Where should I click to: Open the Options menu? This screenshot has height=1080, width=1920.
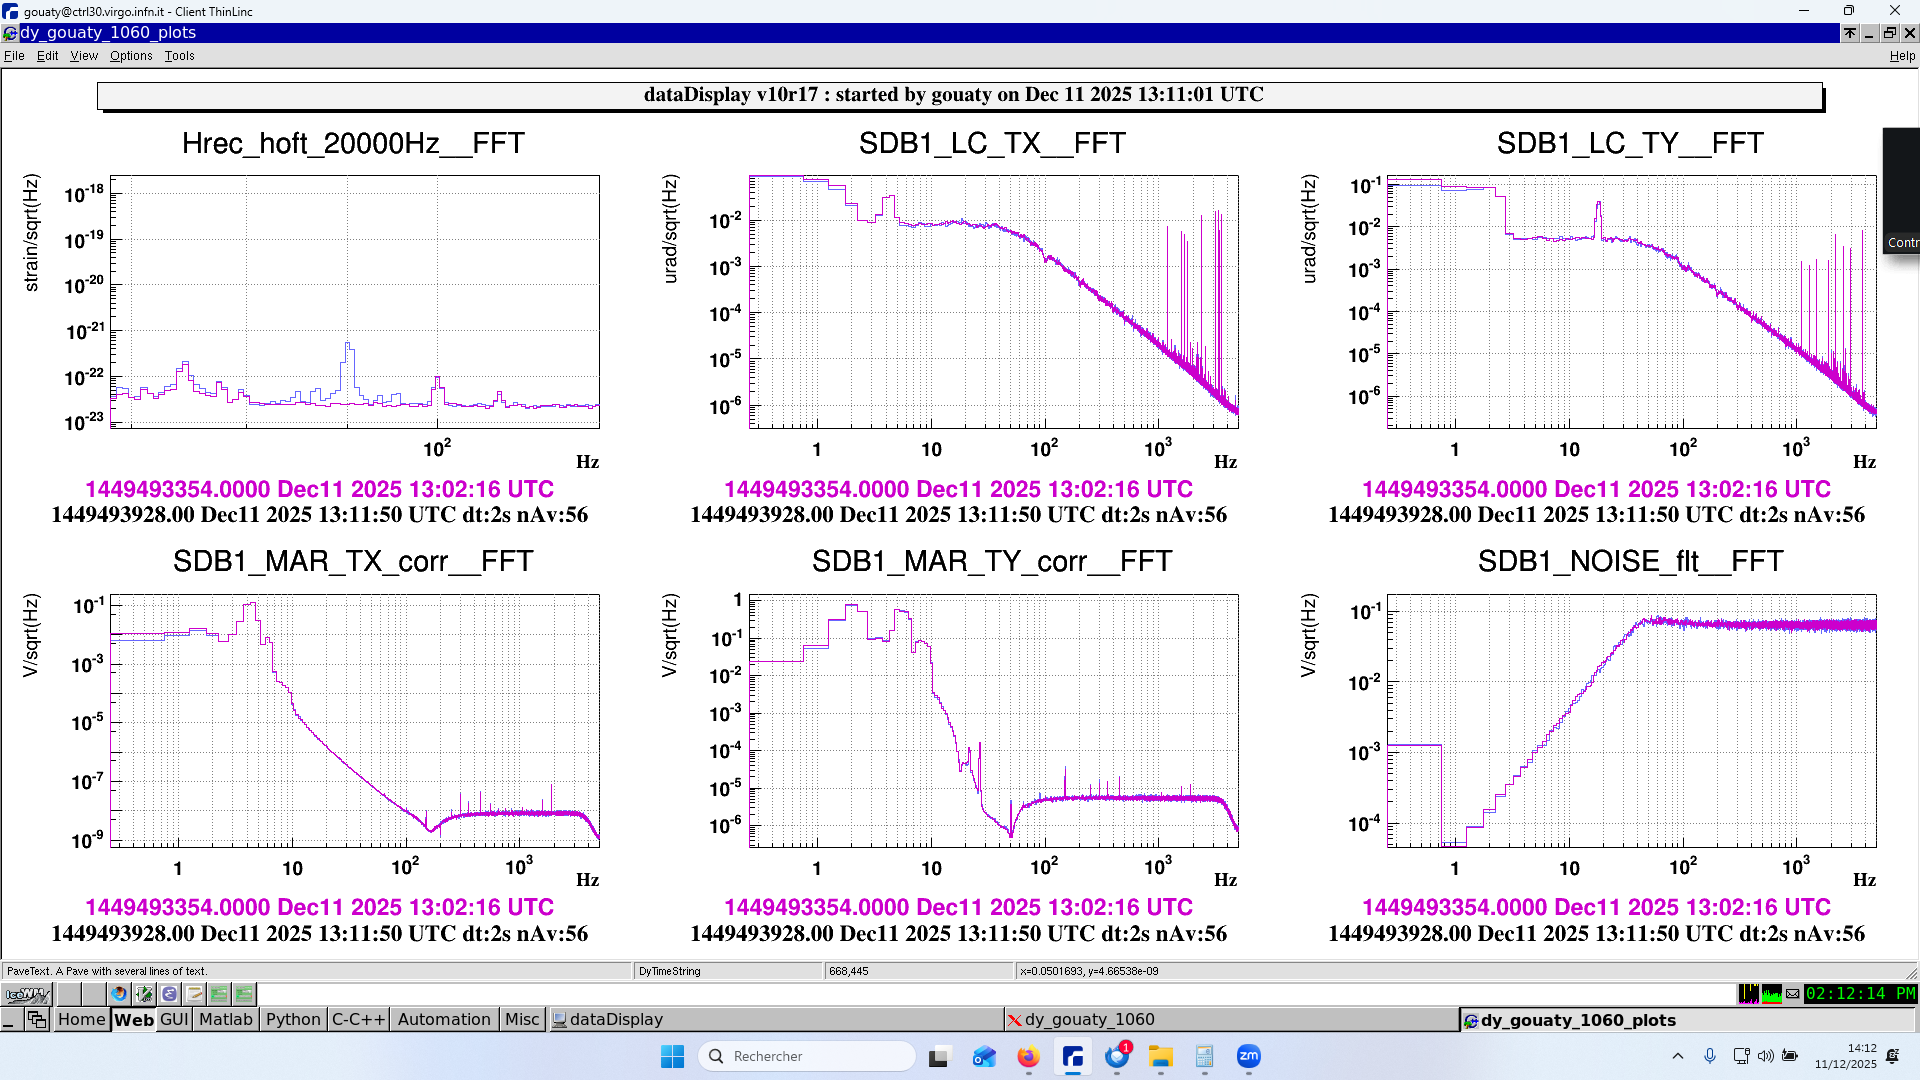131,56
